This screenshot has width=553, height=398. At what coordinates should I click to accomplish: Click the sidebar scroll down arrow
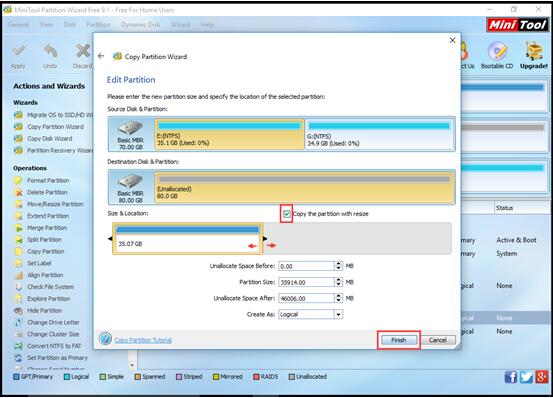click(132, 365)
